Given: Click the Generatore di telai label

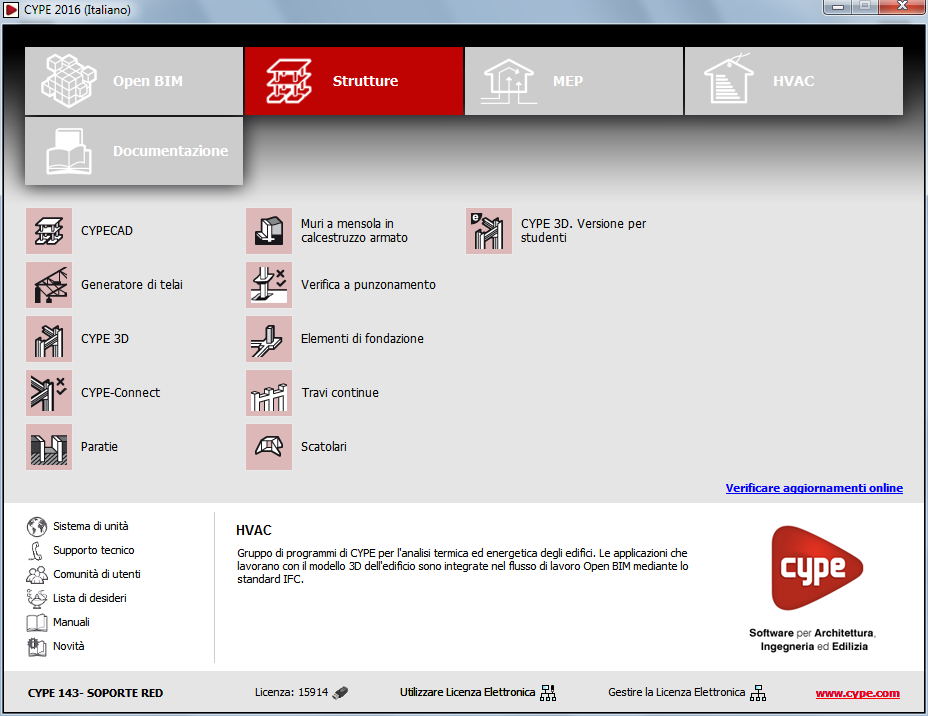Looking at the screenshot, I should click(132, 285).
